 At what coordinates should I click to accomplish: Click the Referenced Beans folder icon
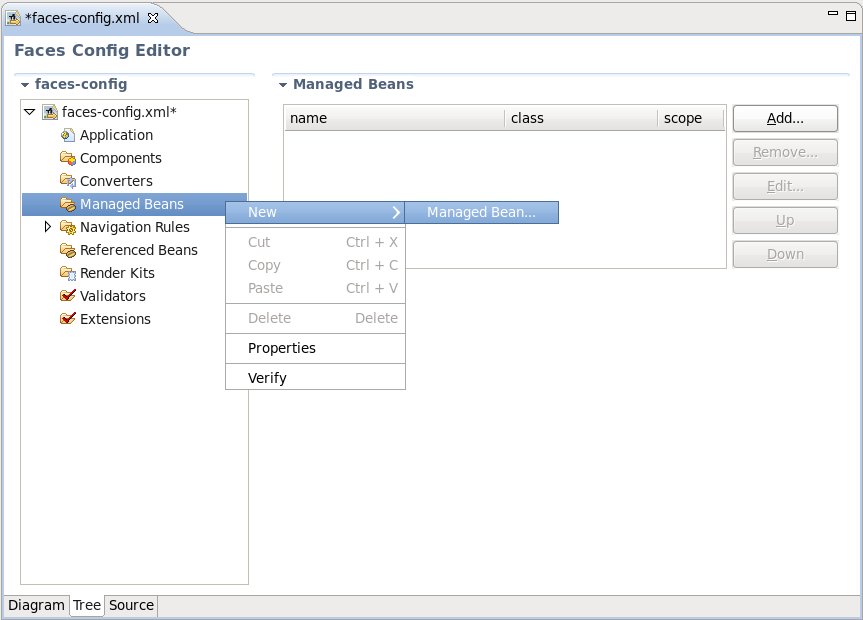pyautogui.click(x=68, y=250)
